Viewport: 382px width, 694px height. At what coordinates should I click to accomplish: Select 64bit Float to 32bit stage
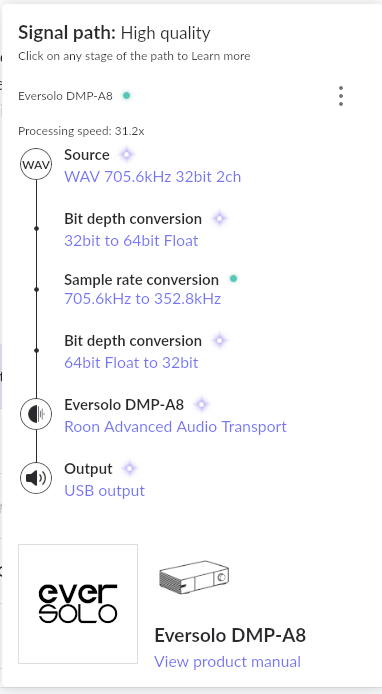[131, 362]
